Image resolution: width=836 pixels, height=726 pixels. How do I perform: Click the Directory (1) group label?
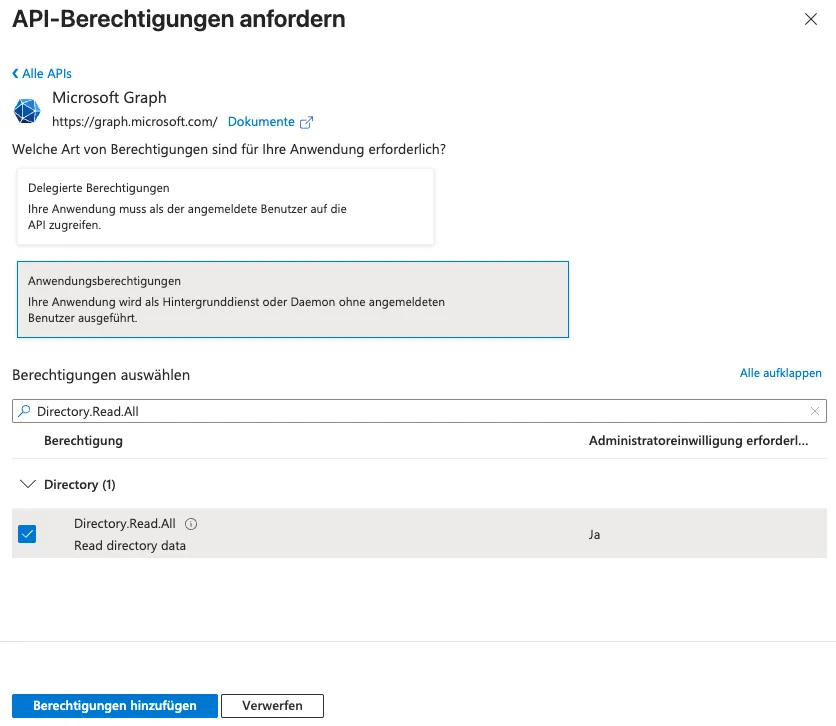79,485
